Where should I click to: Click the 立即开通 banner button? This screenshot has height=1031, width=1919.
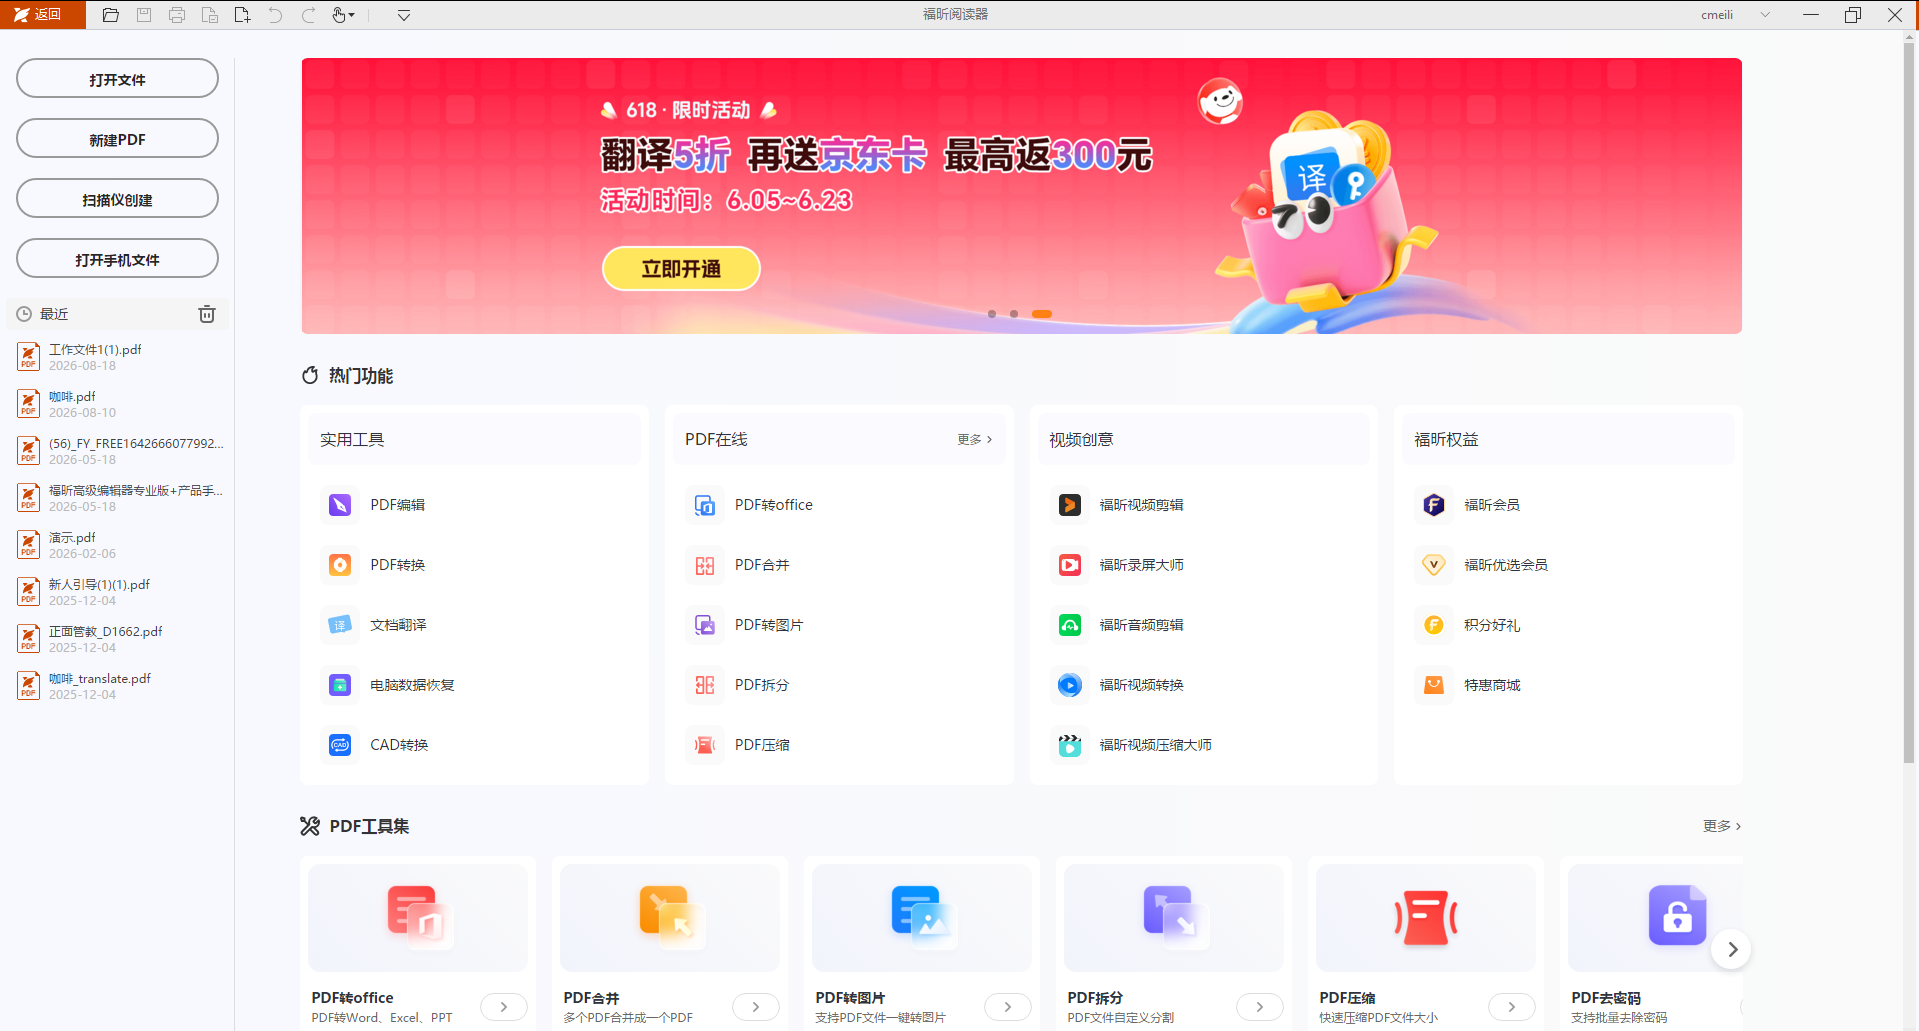[681, 268]
